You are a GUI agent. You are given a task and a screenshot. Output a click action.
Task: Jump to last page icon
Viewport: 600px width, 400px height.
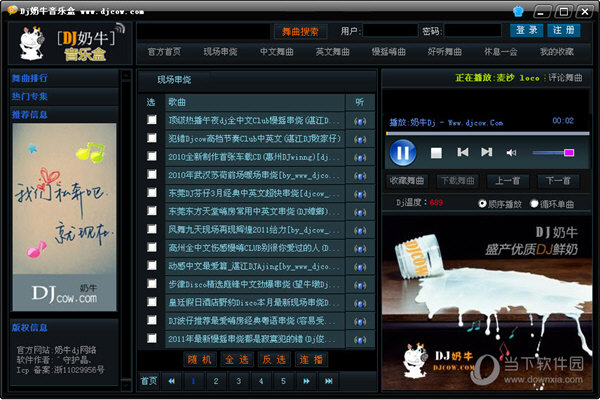tap(329, 381)
